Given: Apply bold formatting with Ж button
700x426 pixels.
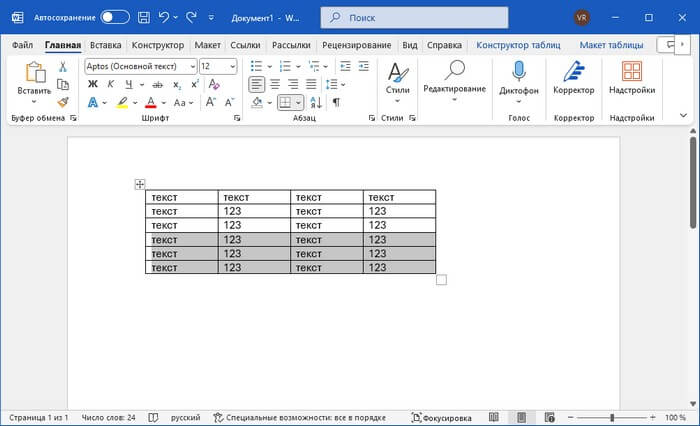Looking at the screenshot, I should click(93, 84).
